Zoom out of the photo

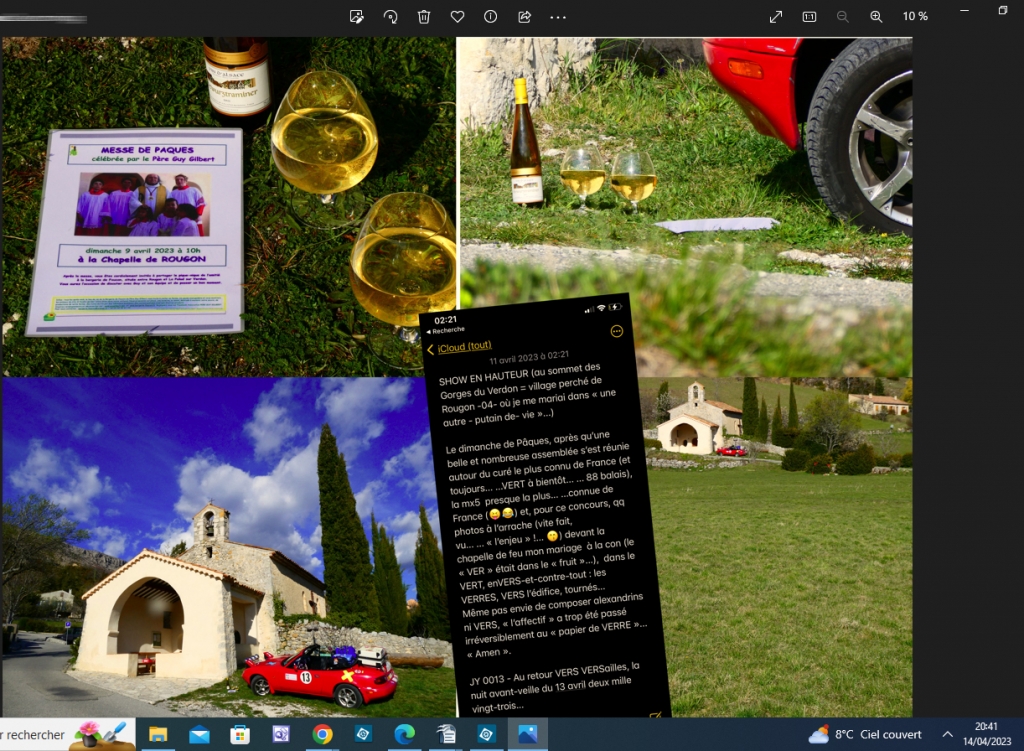[x=842, y=17]
